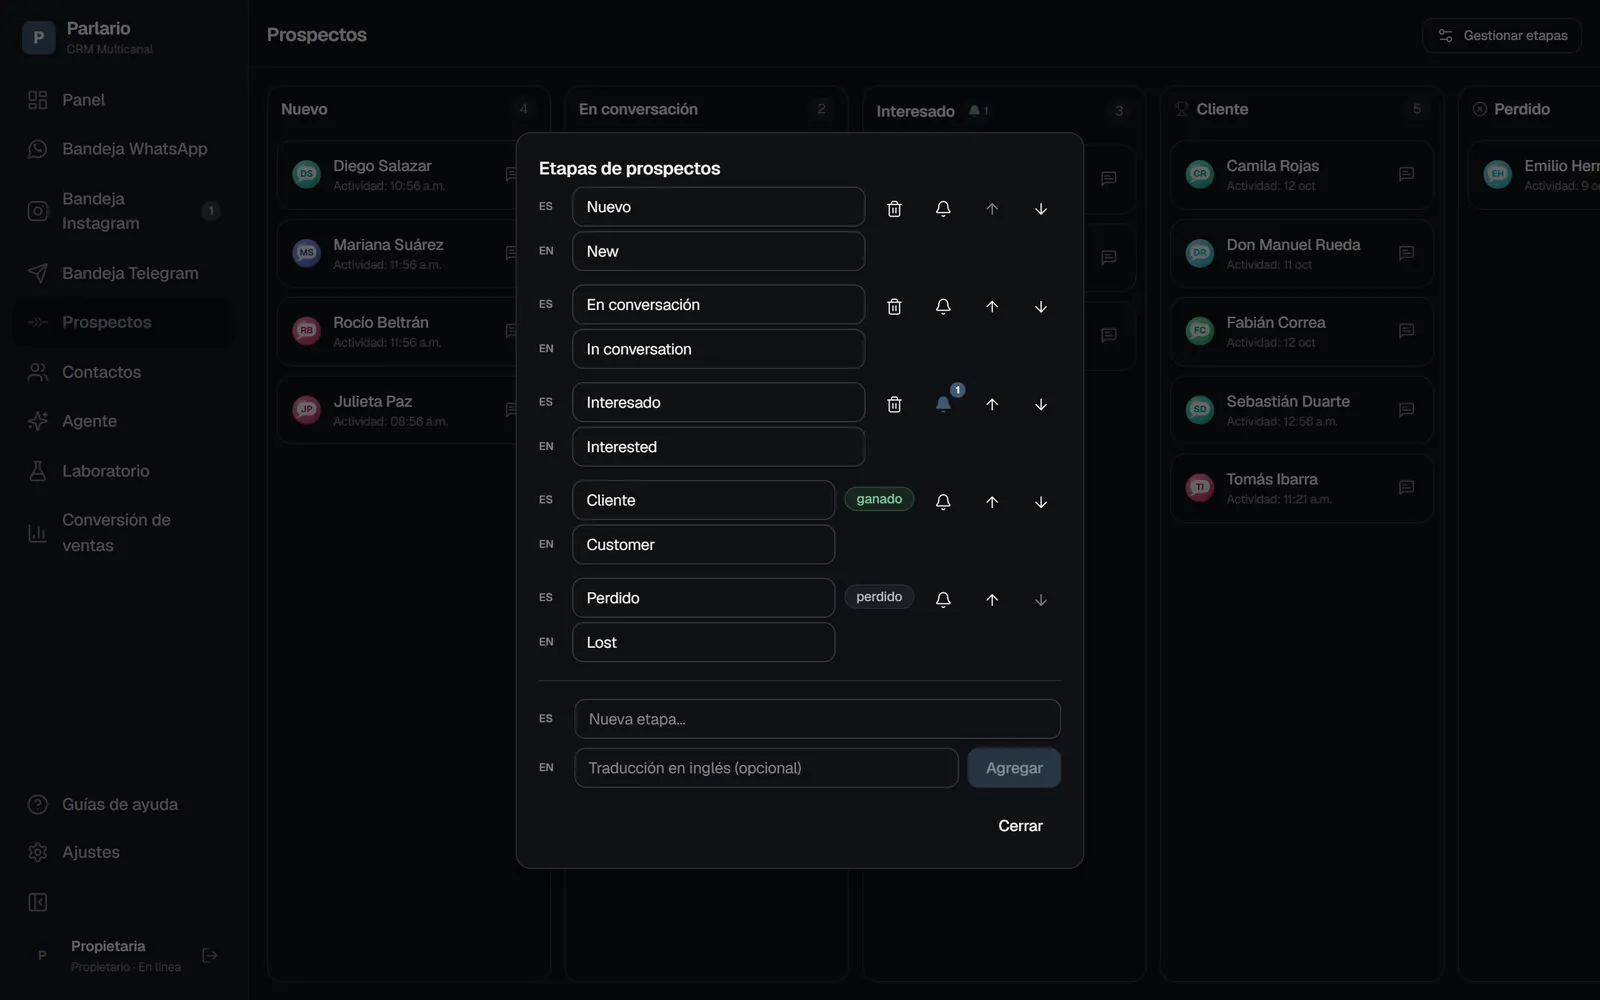
Task: Open Conversión de ventas in sidebar
Action: pos(122,533)
